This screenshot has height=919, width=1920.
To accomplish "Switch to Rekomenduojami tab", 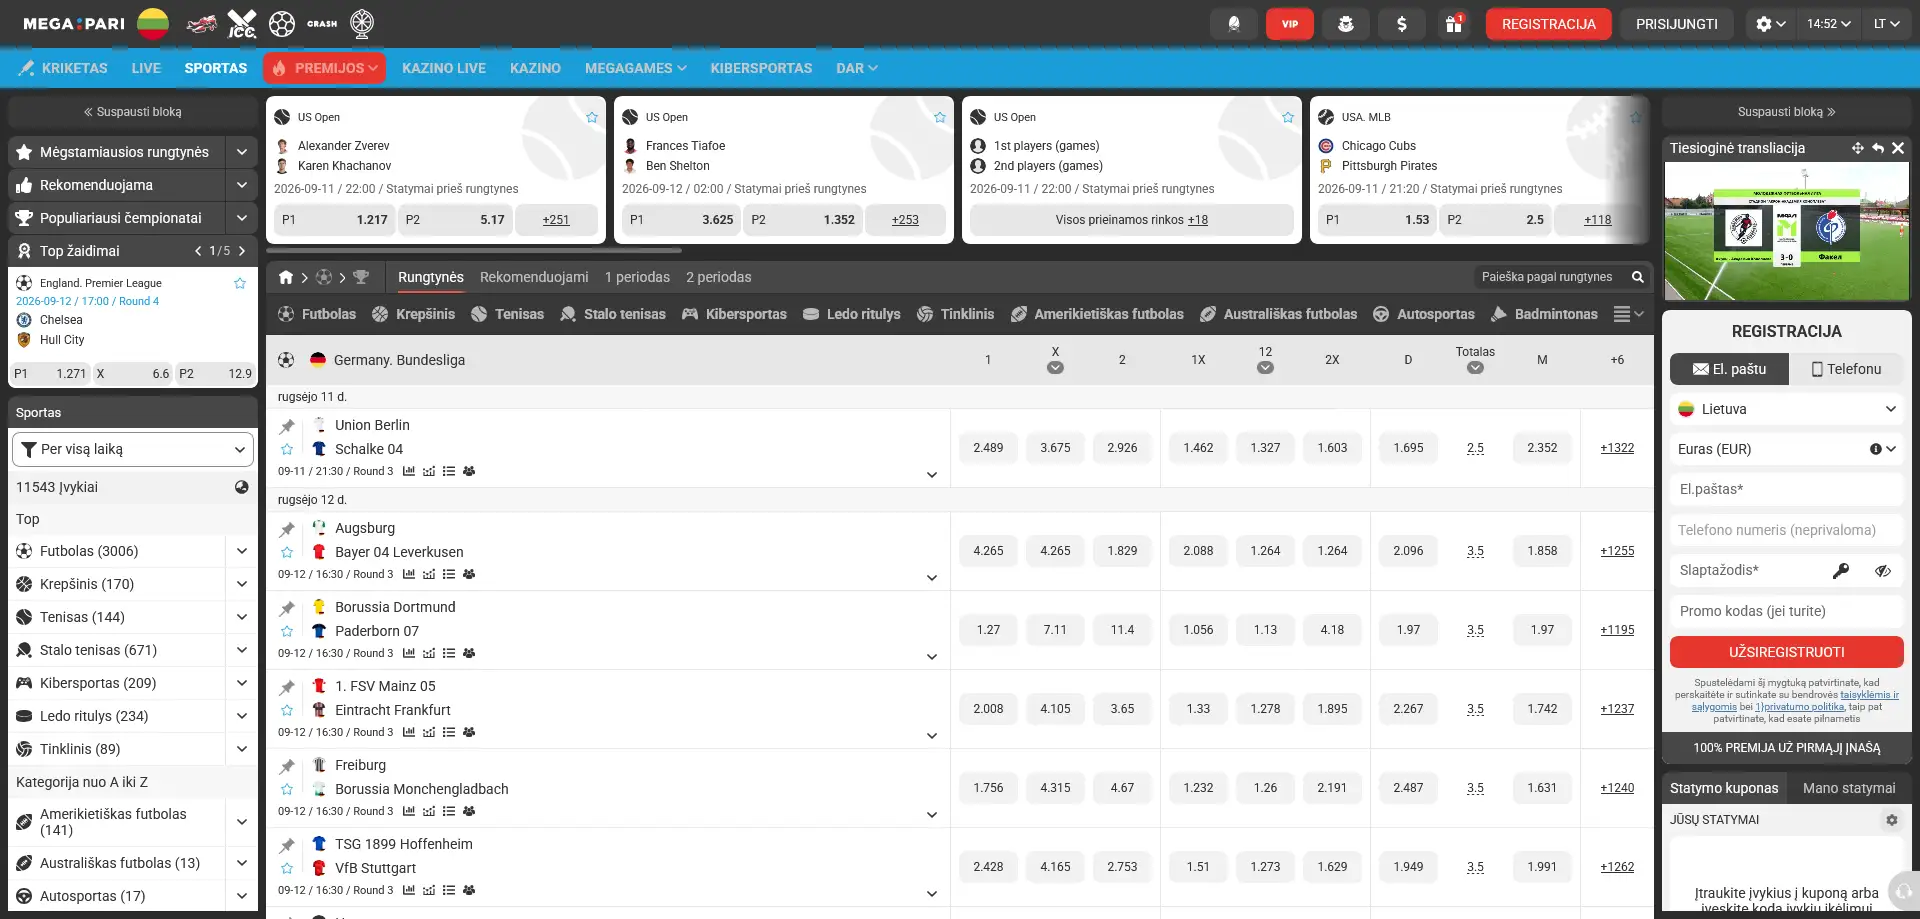I will point(534,277).
